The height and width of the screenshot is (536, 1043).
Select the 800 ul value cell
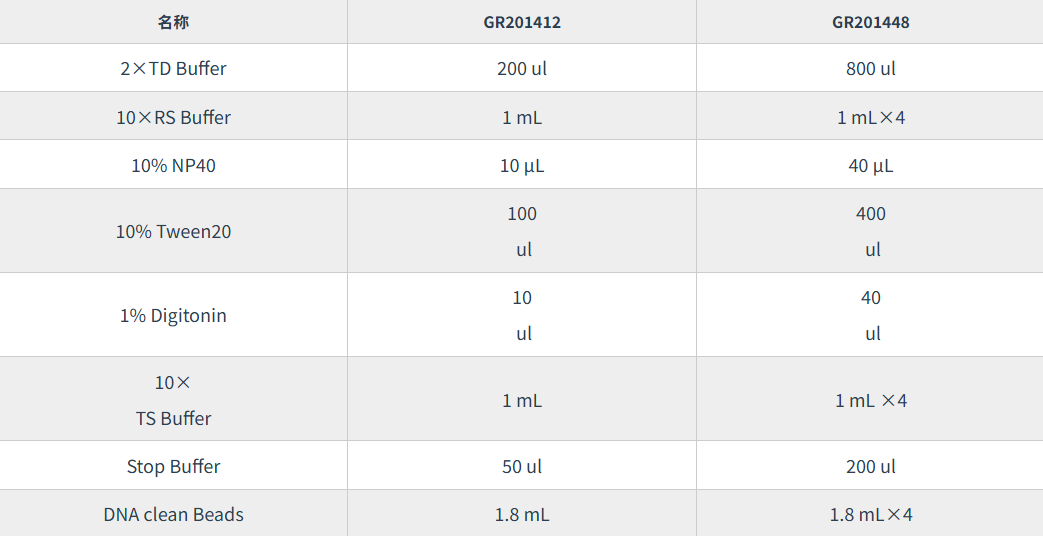tap(870, 69)
